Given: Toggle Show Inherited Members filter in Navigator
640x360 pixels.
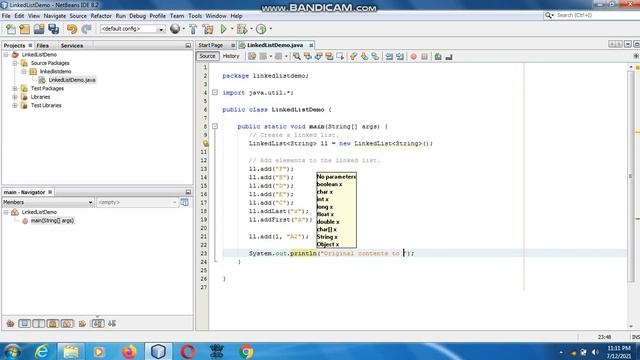Looking at the screenshot, I should tap(10, 324).
